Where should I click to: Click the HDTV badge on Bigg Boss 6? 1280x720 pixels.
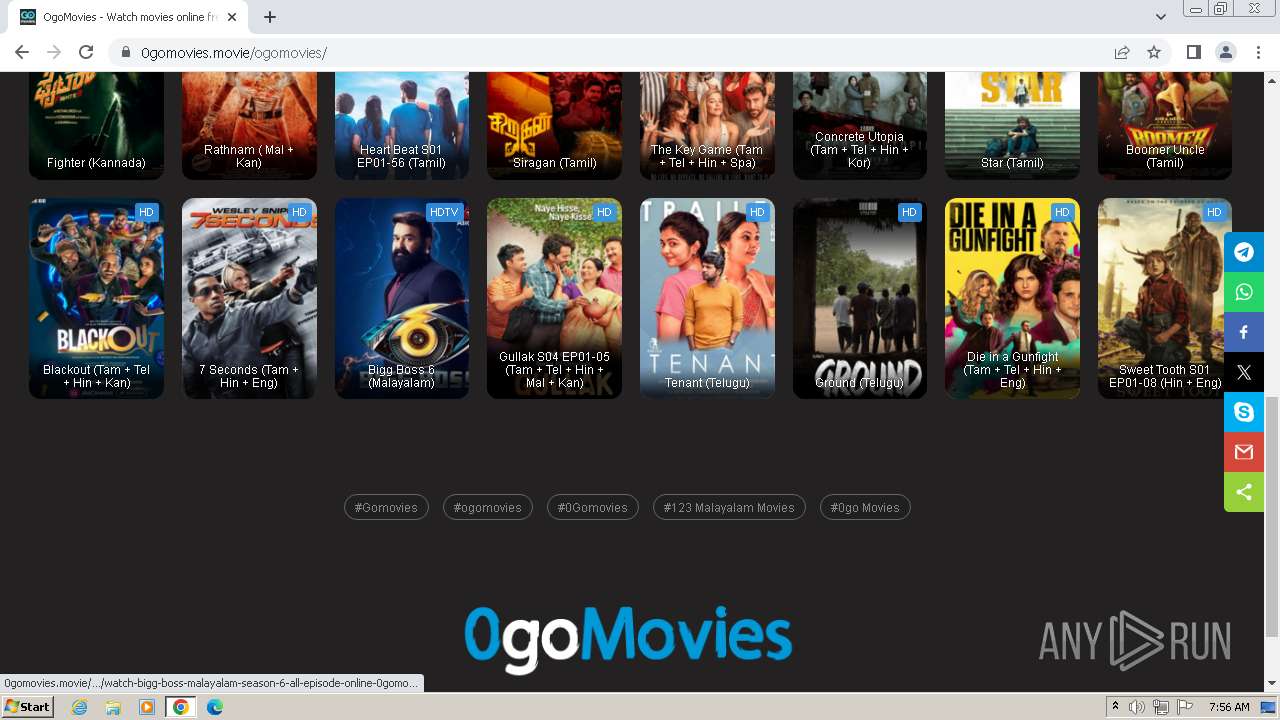click(444, 212)
